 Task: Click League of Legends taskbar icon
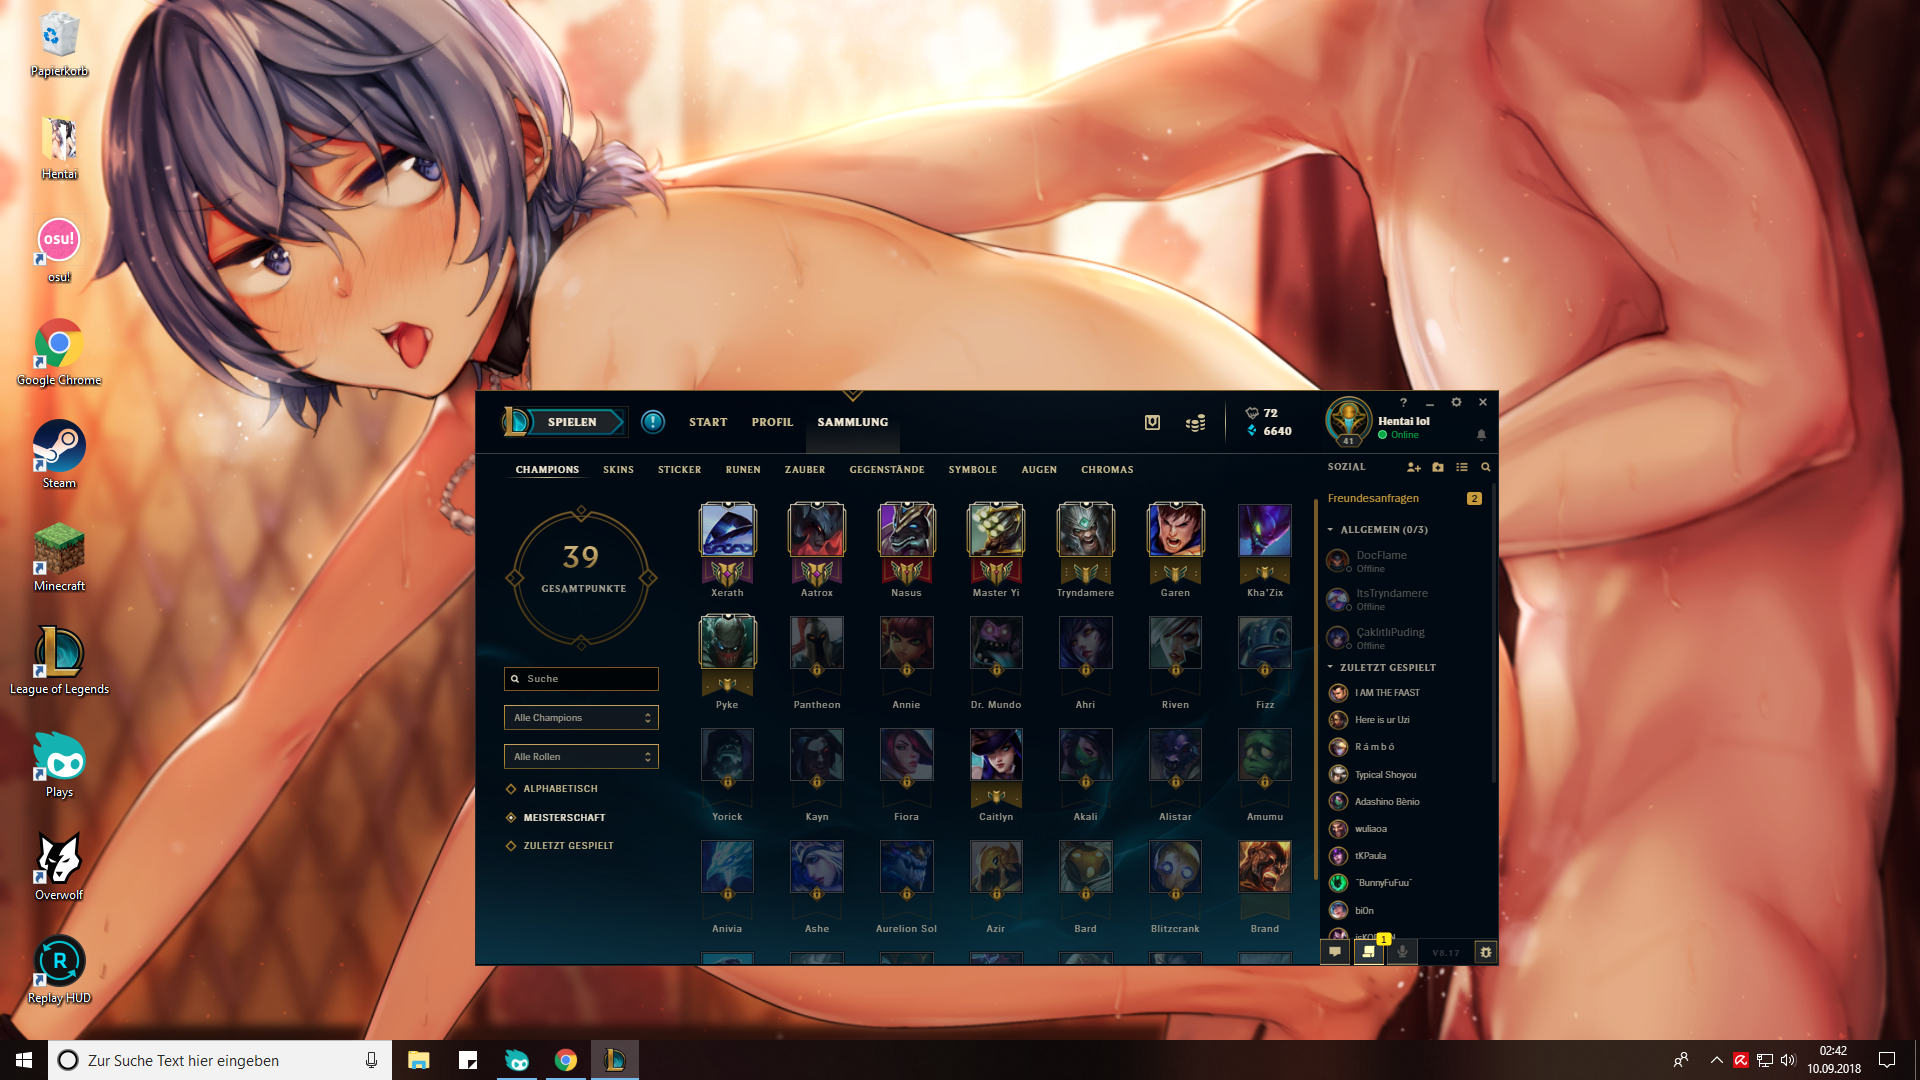[614, 1060]
